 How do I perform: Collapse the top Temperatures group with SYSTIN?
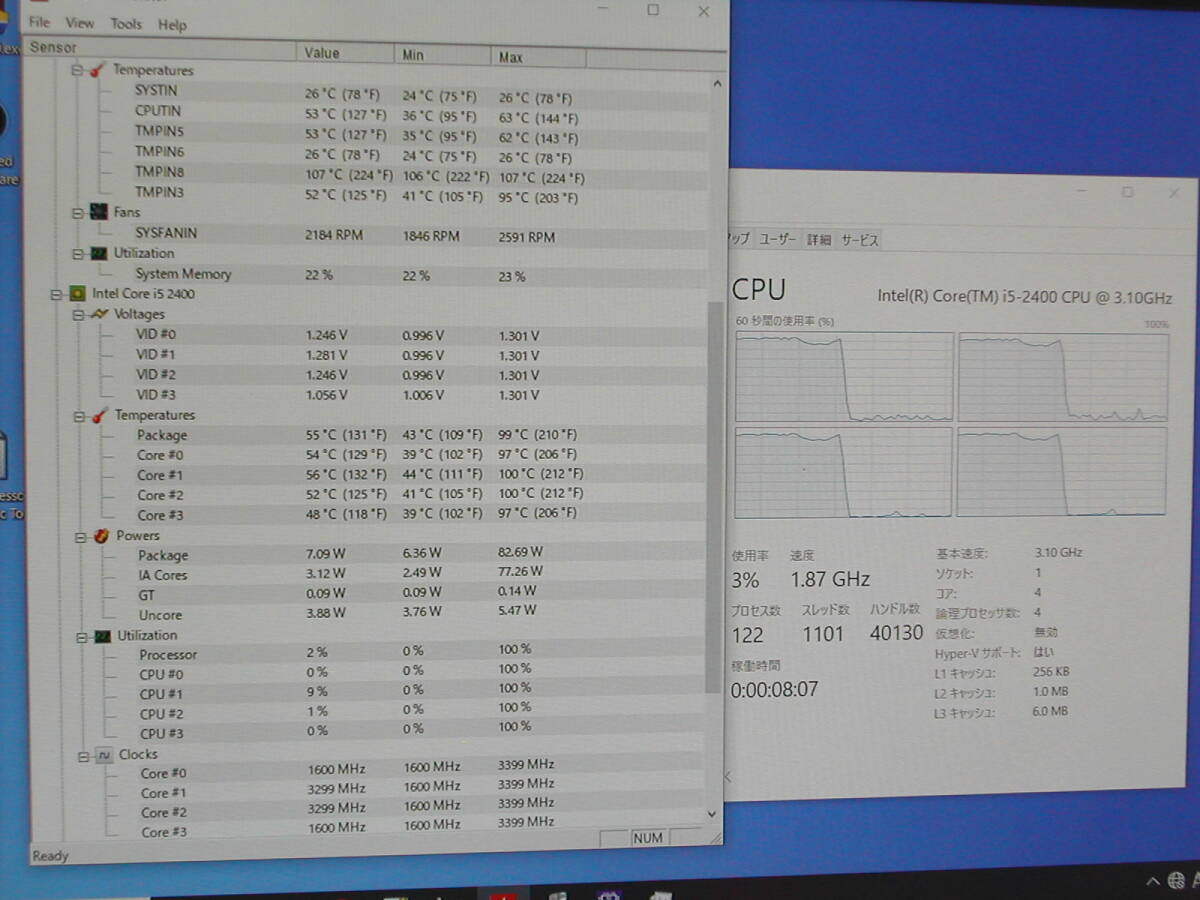pos(79,71)
